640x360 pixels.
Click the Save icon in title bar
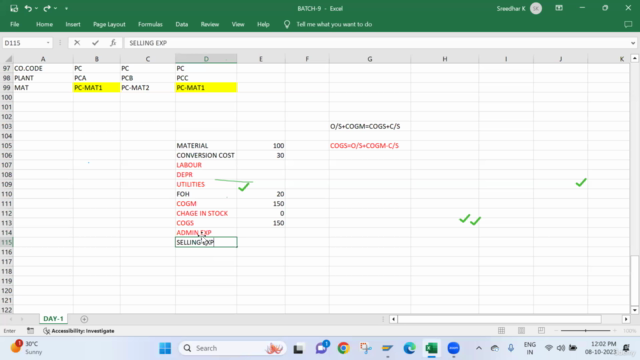pyautogui.click(x=14, y=8)
